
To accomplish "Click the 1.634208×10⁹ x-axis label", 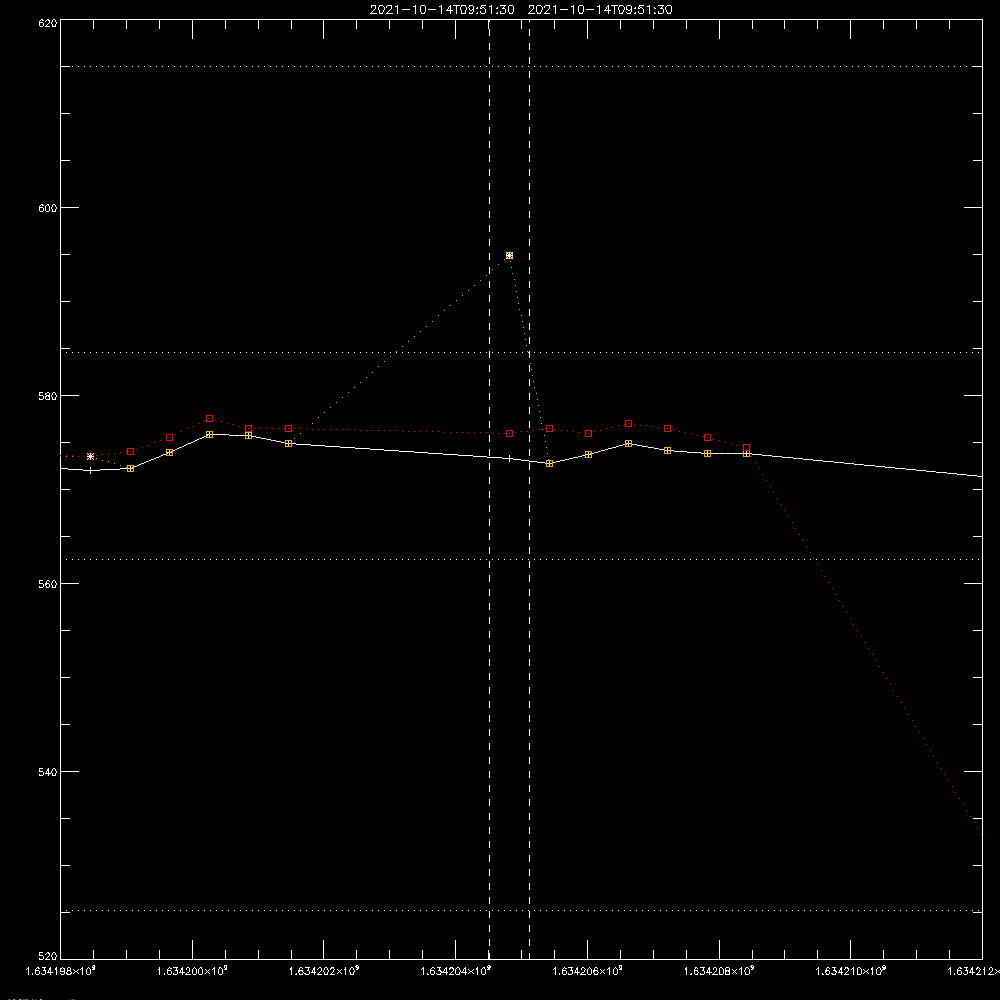I will (x=719, y=971).
